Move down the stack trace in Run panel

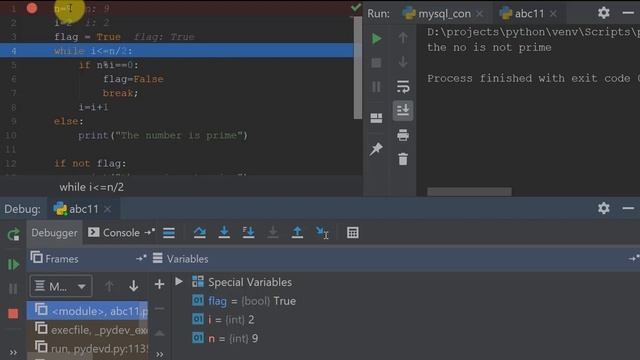pyautogui.click(x=403, y=62)
